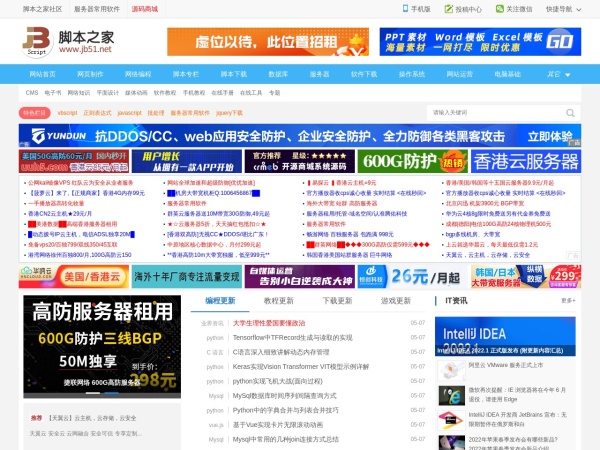The height and width of the screenshot is (450, 600).
Task: Open the YUNDUN anti-DDoS banner ad
Action: (300, 136)
